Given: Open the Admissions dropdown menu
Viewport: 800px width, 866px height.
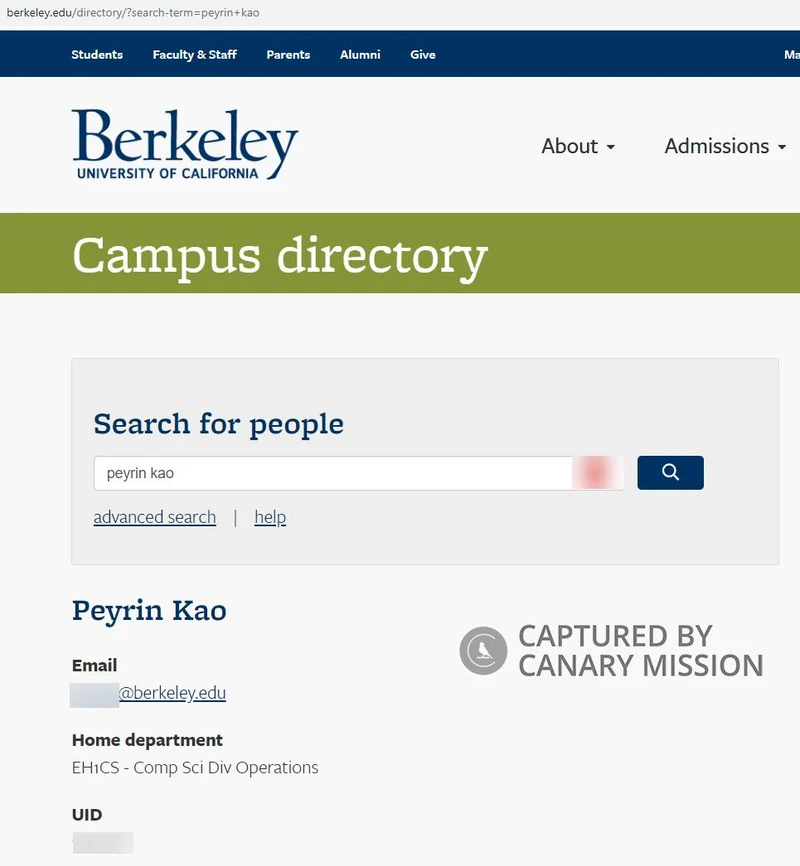Looking at the screenshot, I should pyautogui.click(x=718, y=146).
